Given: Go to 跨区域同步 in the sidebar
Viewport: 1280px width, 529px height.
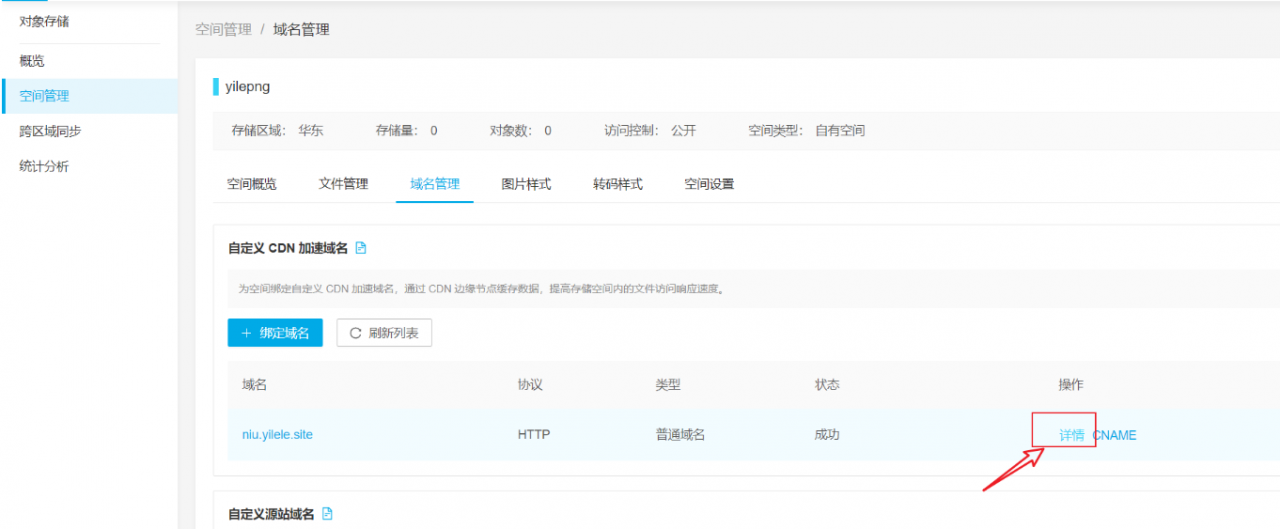Looking at the screenshot, I should [51, 131].
